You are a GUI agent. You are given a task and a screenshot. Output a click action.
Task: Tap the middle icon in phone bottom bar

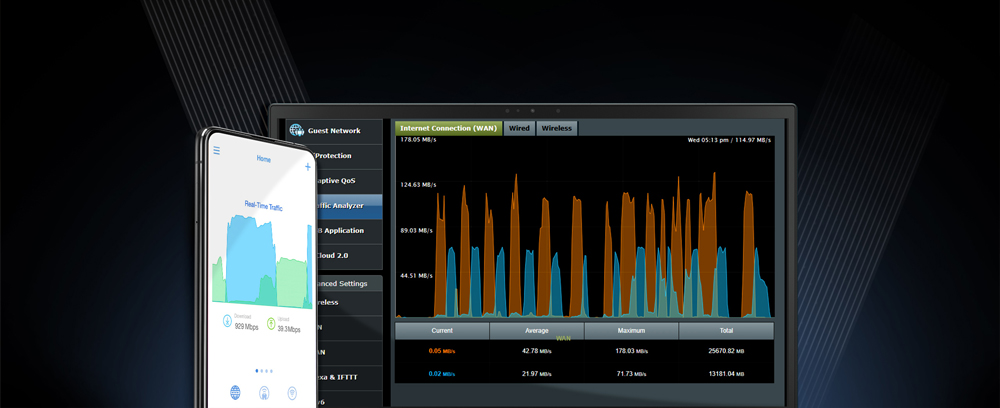tap(264, 393)
